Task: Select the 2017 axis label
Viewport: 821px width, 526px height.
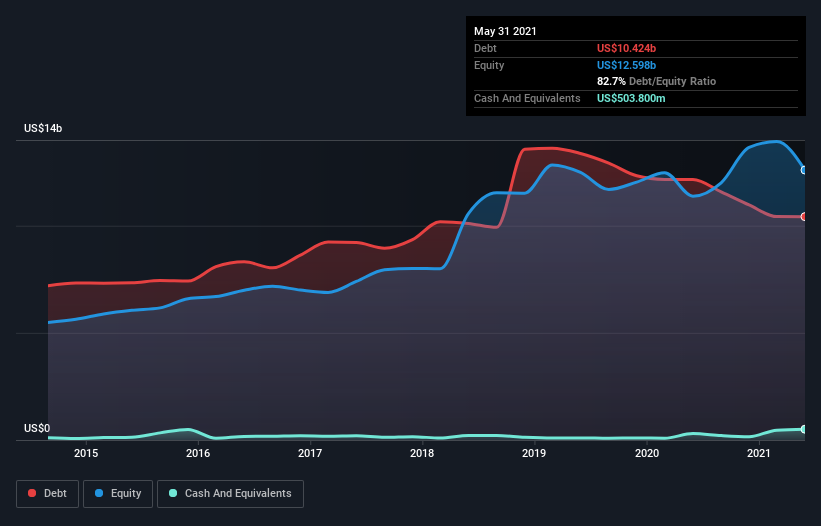Action: (x=310, y=453)
